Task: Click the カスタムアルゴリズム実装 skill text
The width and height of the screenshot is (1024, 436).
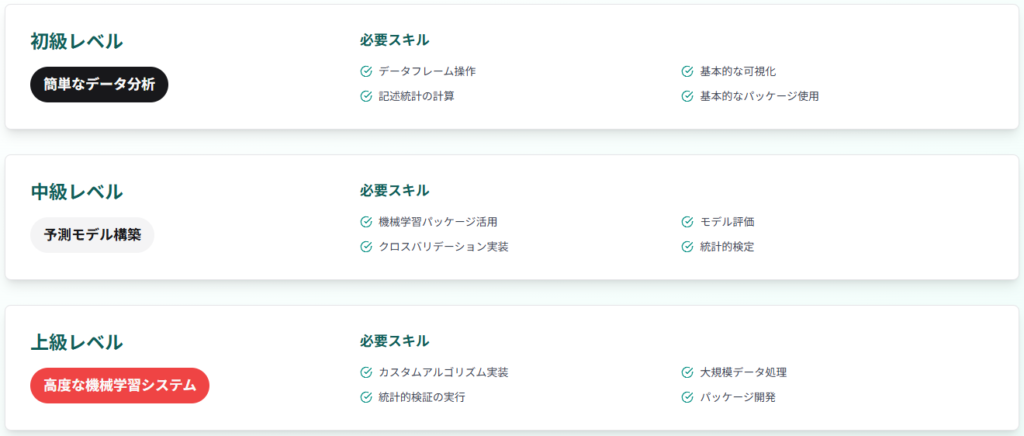Action: coord(443,373)
